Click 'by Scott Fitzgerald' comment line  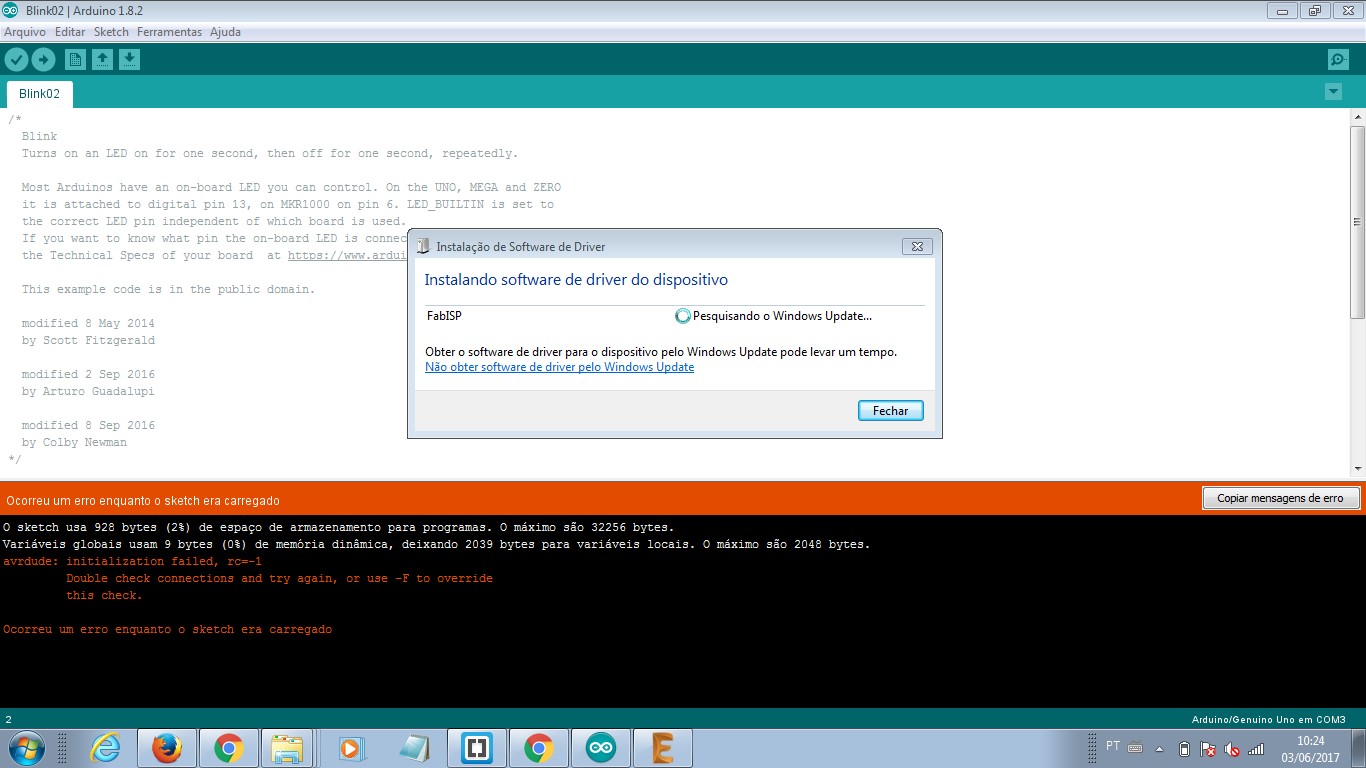click(88, 340)
